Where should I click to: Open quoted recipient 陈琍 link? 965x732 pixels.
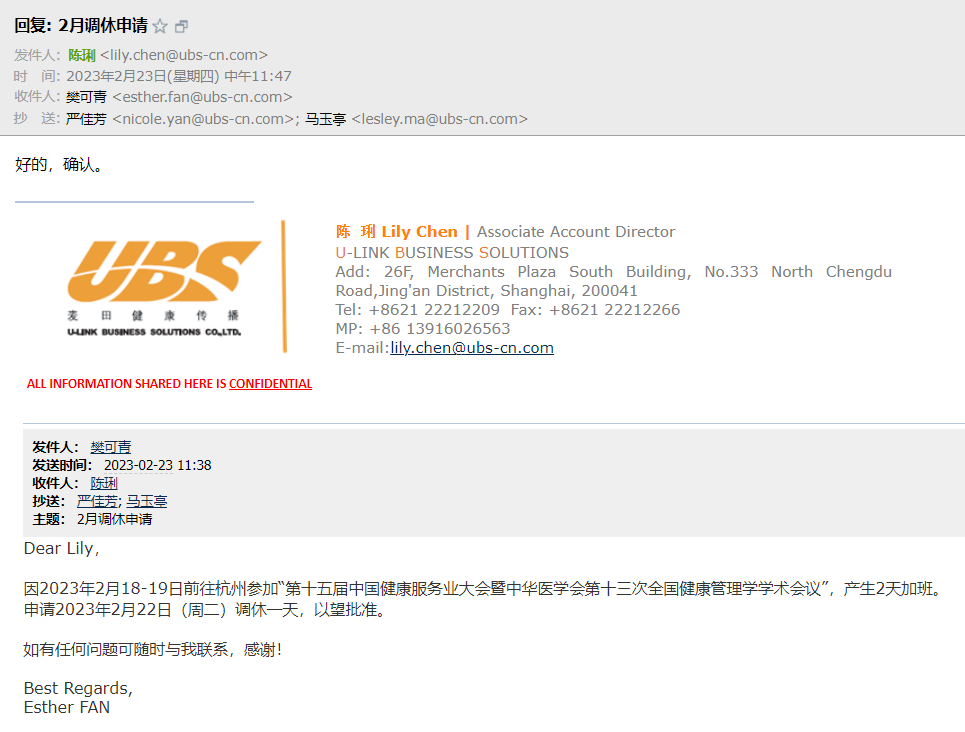(x=104, y=483)
